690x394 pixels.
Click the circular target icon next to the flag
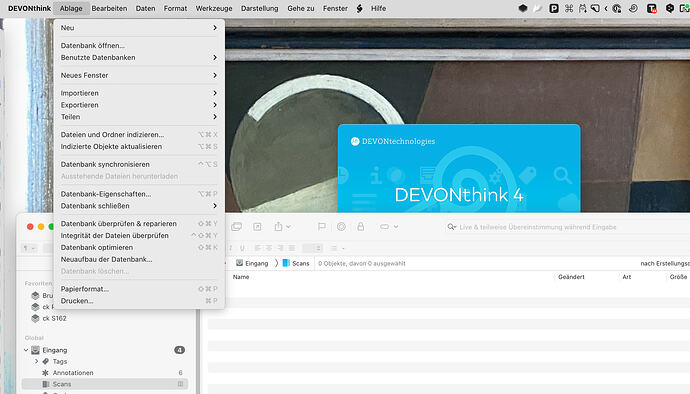(x=341, y=227)
